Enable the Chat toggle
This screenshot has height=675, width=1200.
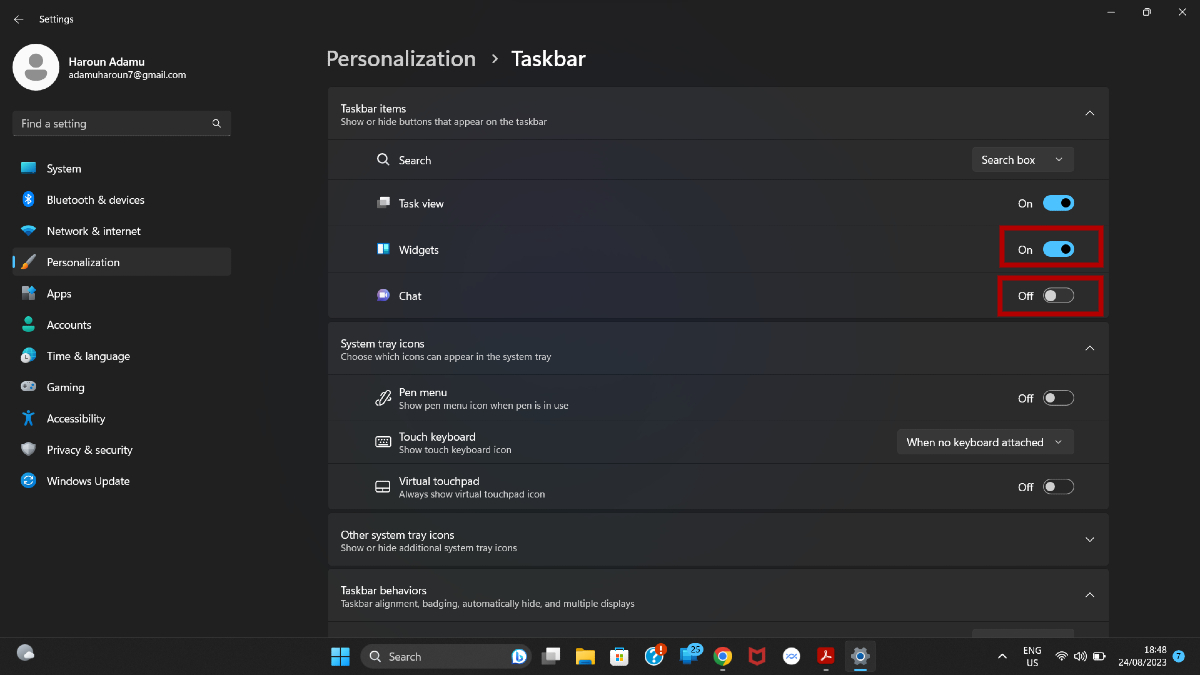coord(1058,296)
